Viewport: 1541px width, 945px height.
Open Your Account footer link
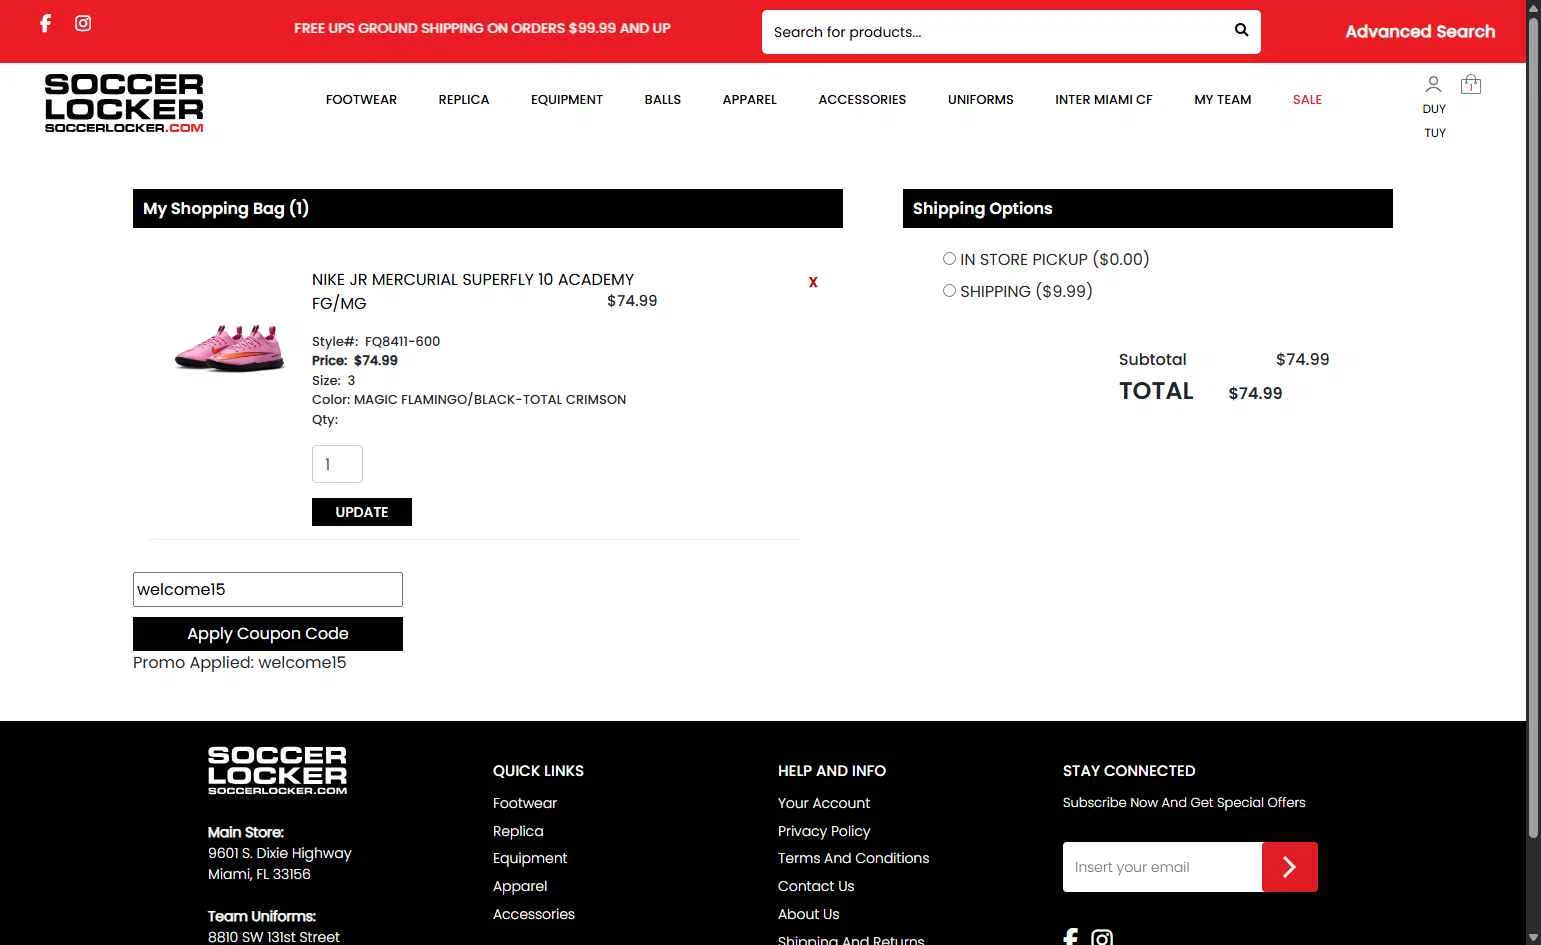[824, 803]
